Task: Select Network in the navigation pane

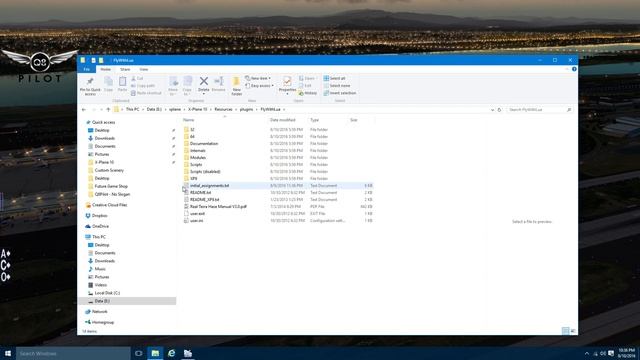Action: 100,311
